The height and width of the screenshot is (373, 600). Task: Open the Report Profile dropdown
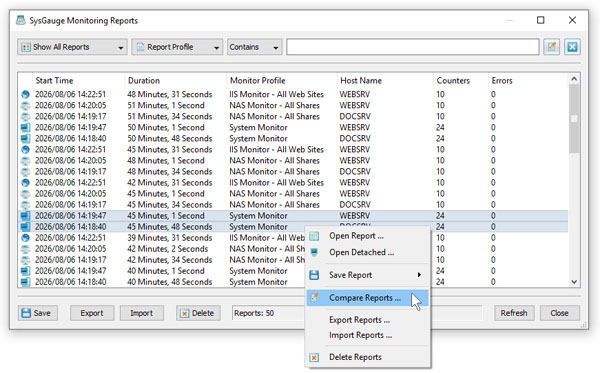tap(177, 47)
